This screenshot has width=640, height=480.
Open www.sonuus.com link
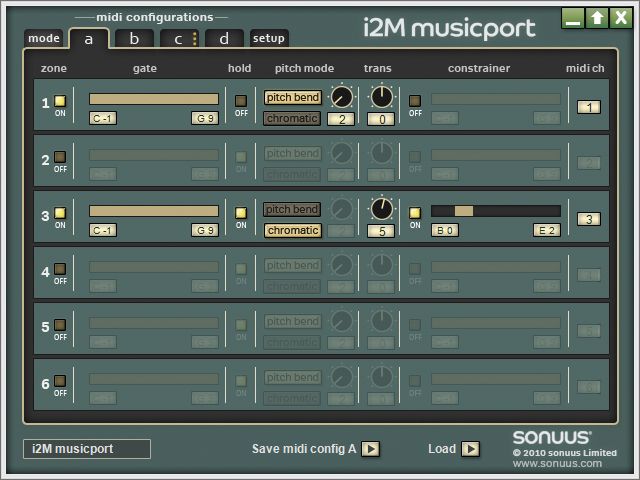(557, 464)
